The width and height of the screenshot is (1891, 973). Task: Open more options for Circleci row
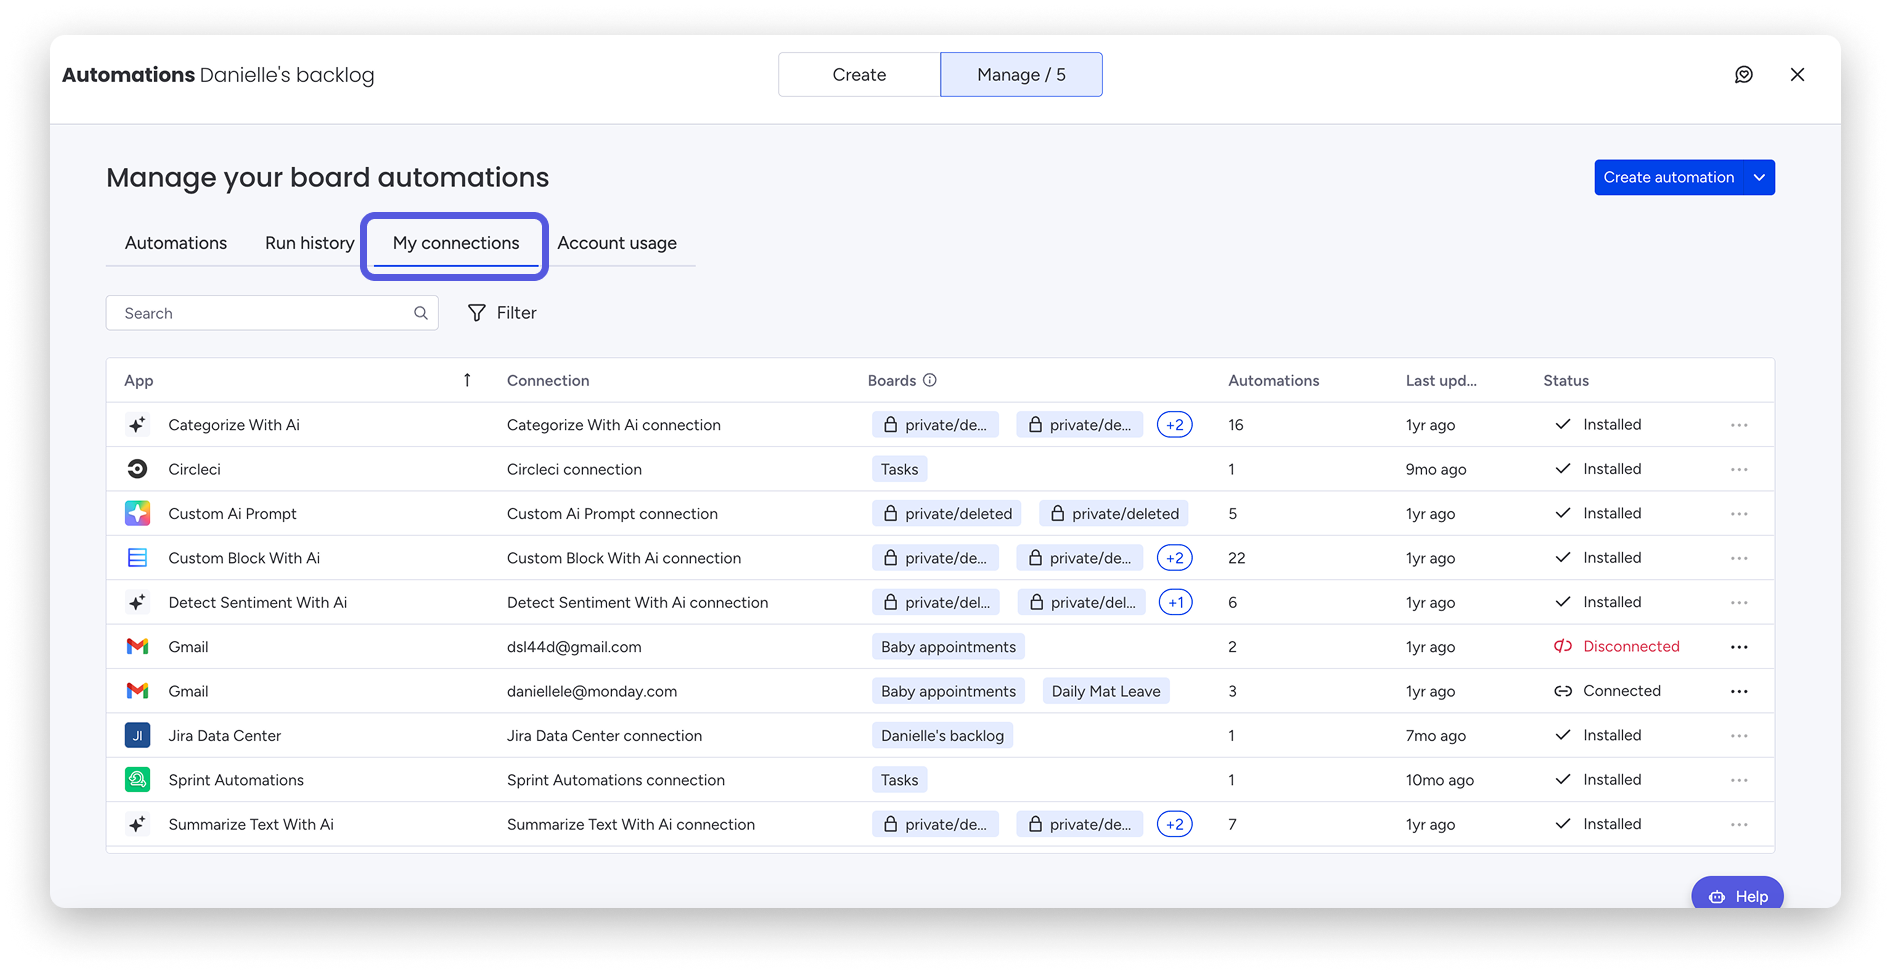point(1739,469)
